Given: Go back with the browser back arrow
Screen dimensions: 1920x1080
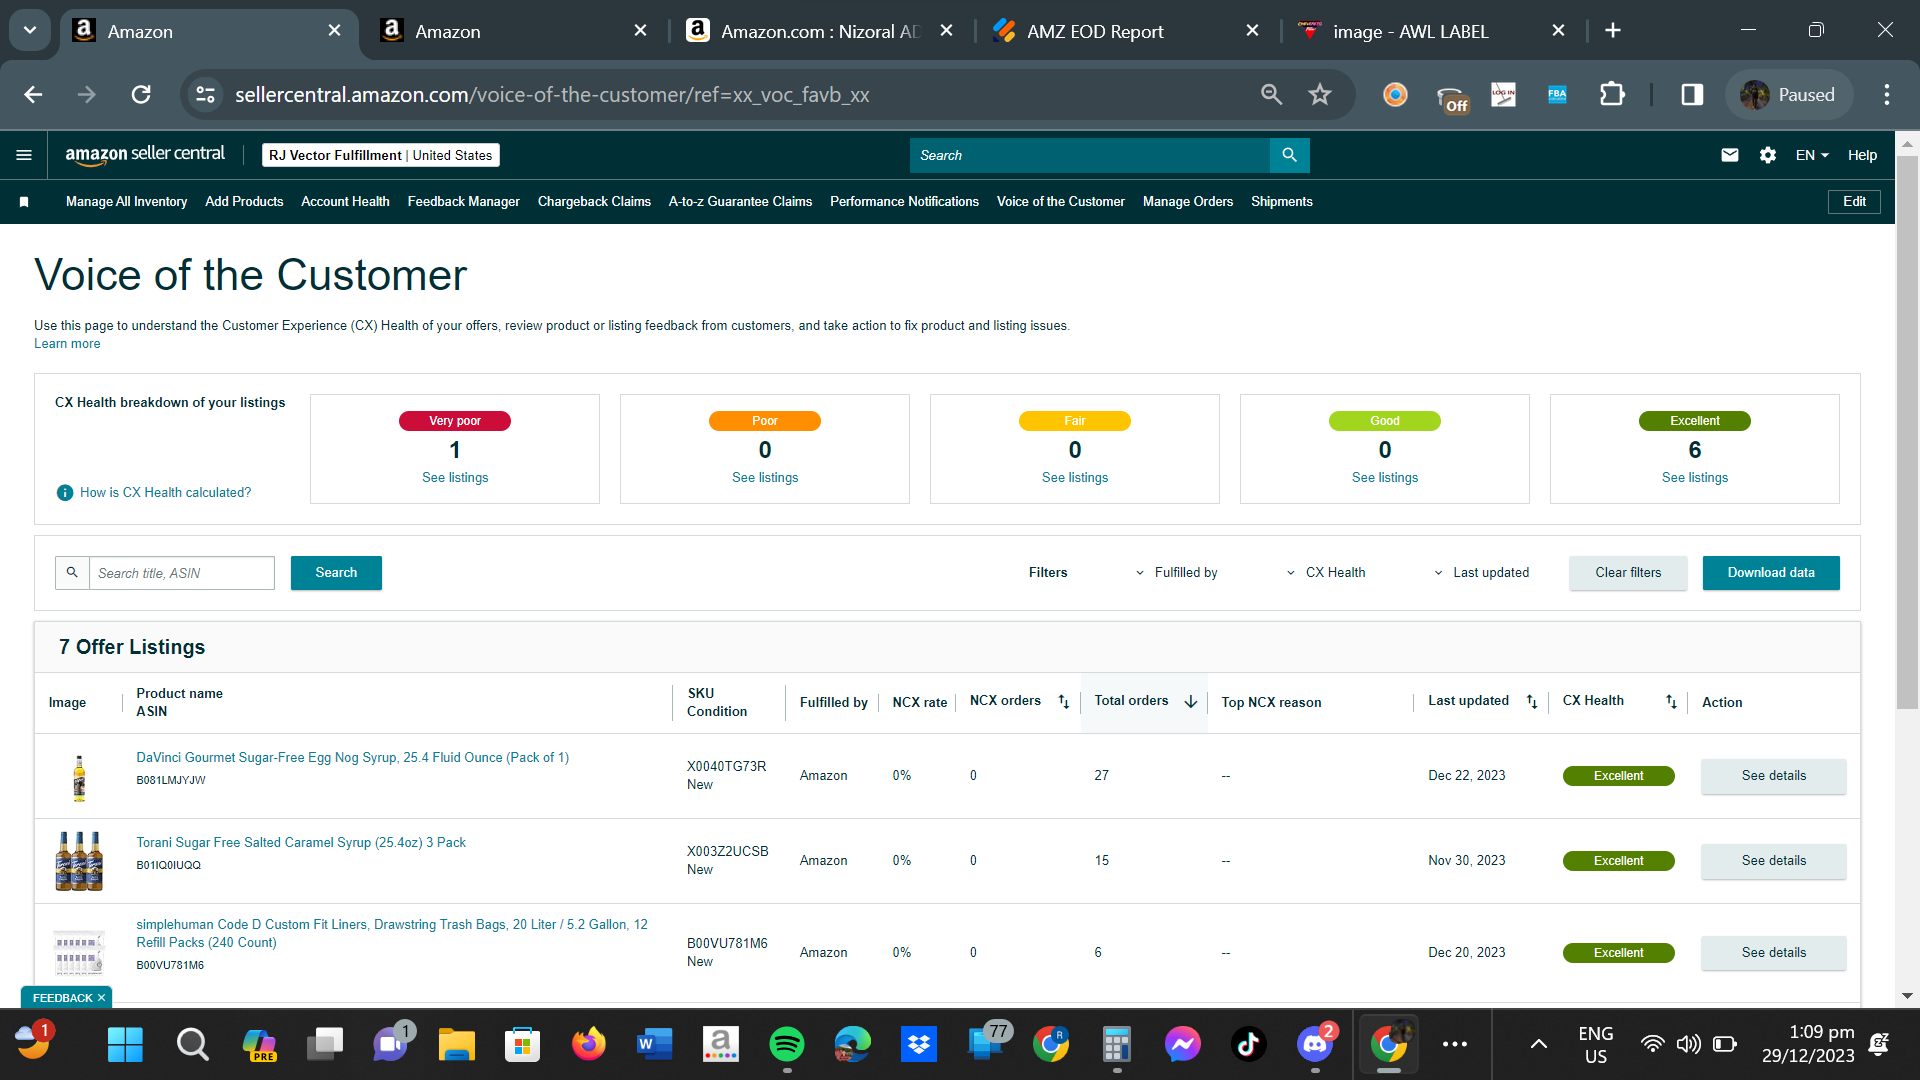Looking at the screenshot, I should coord(33,95).
